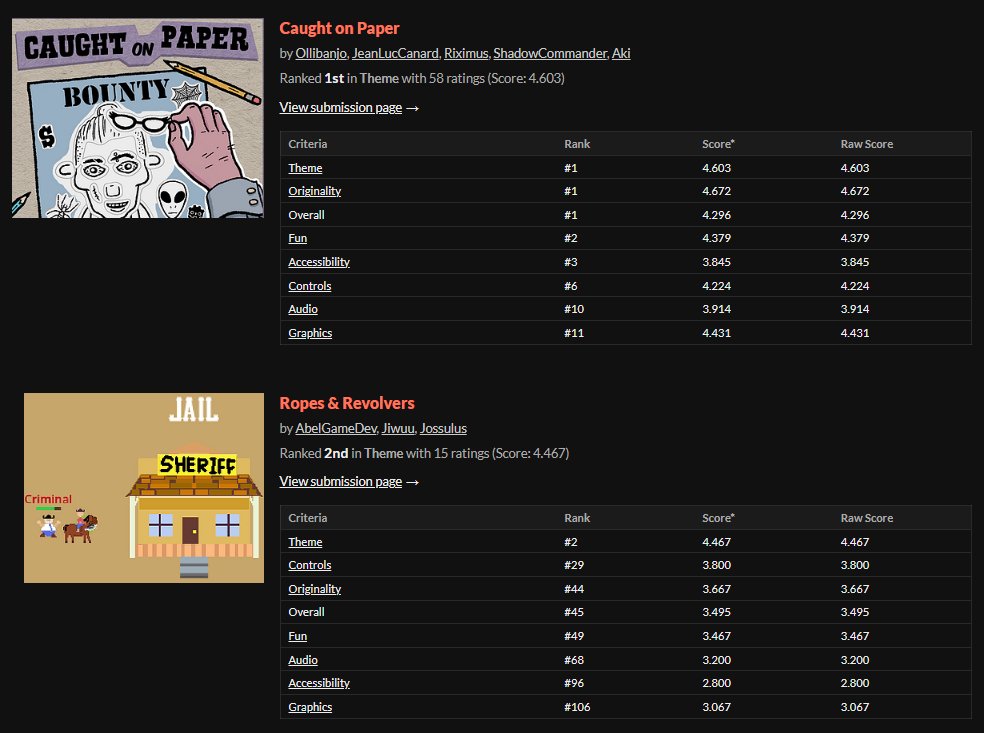Click the 'Ranked 1st in Theme' text
This screenshot has height=733, width=984.
point(339,78)
